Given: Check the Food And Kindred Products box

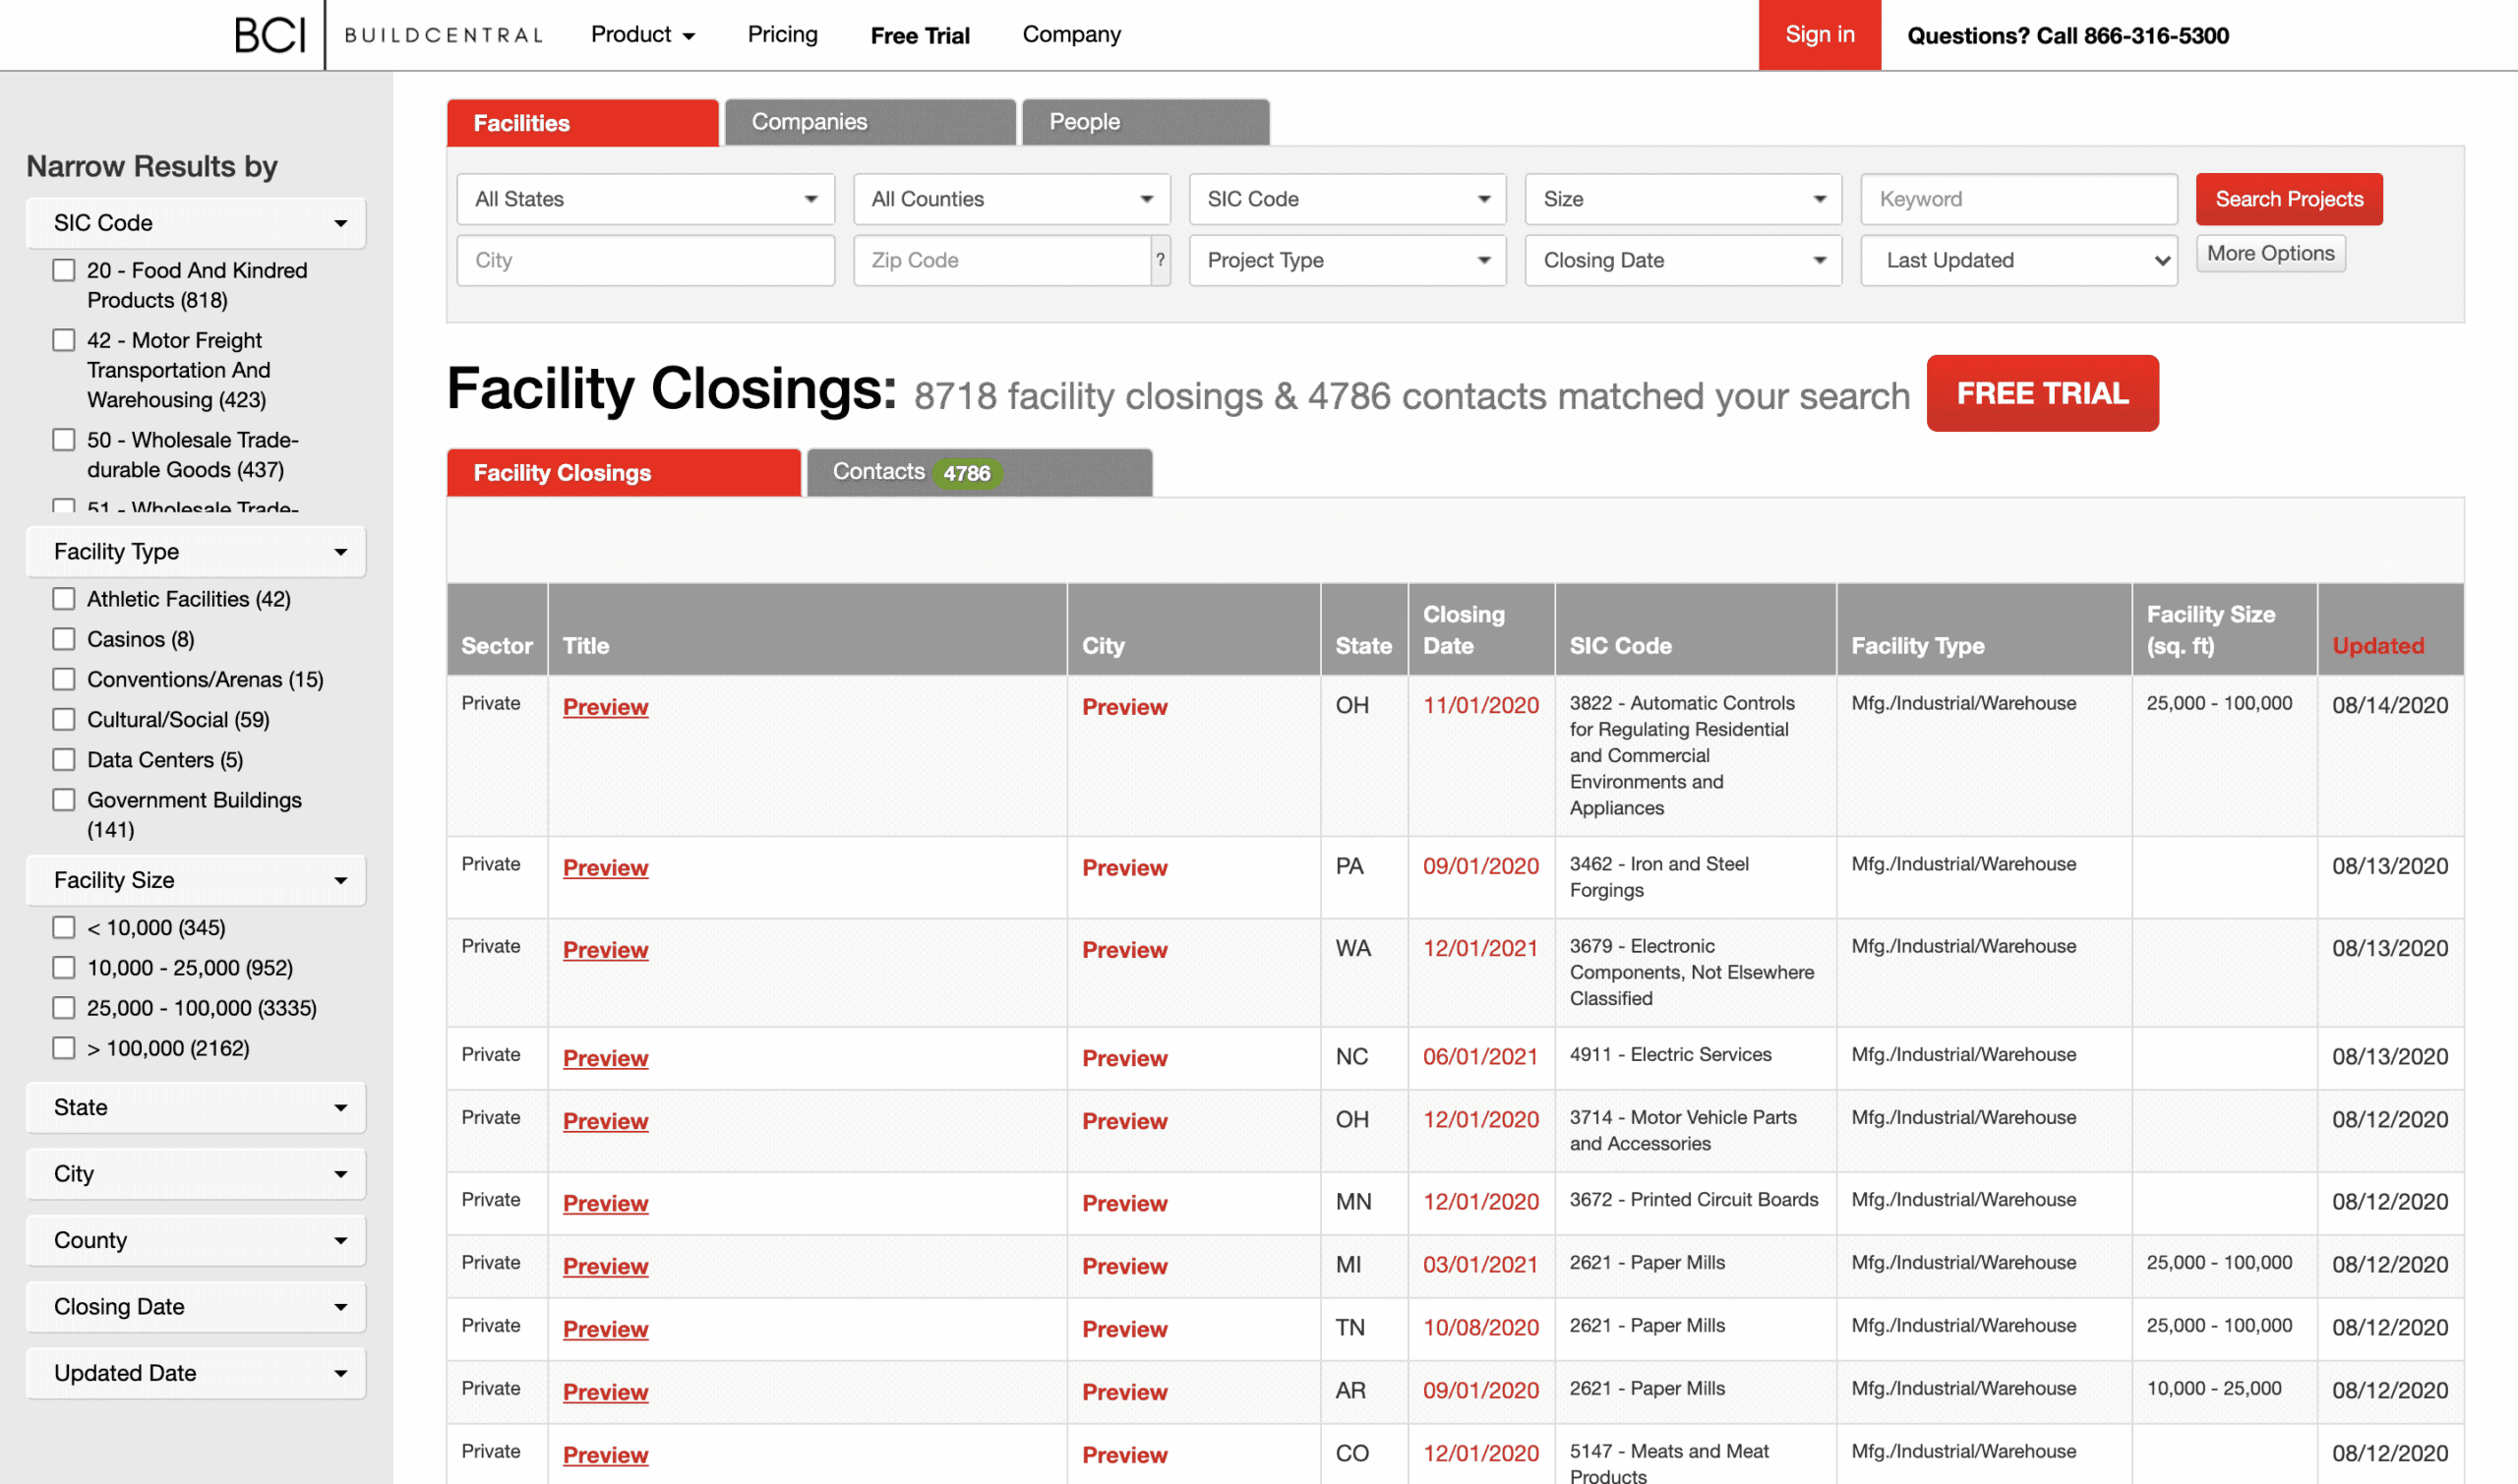Looking at the screenshot, I should [x=64, y=270].
